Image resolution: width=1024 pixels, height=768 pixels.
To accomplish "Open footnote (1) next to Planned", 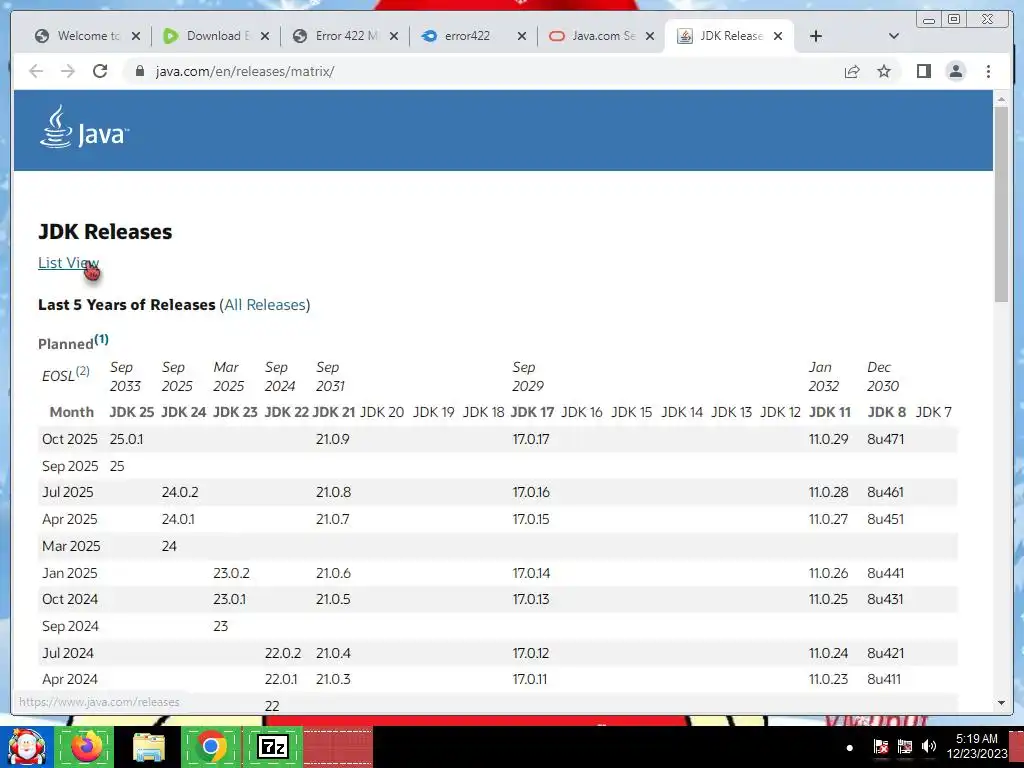I will coord(101,339).
